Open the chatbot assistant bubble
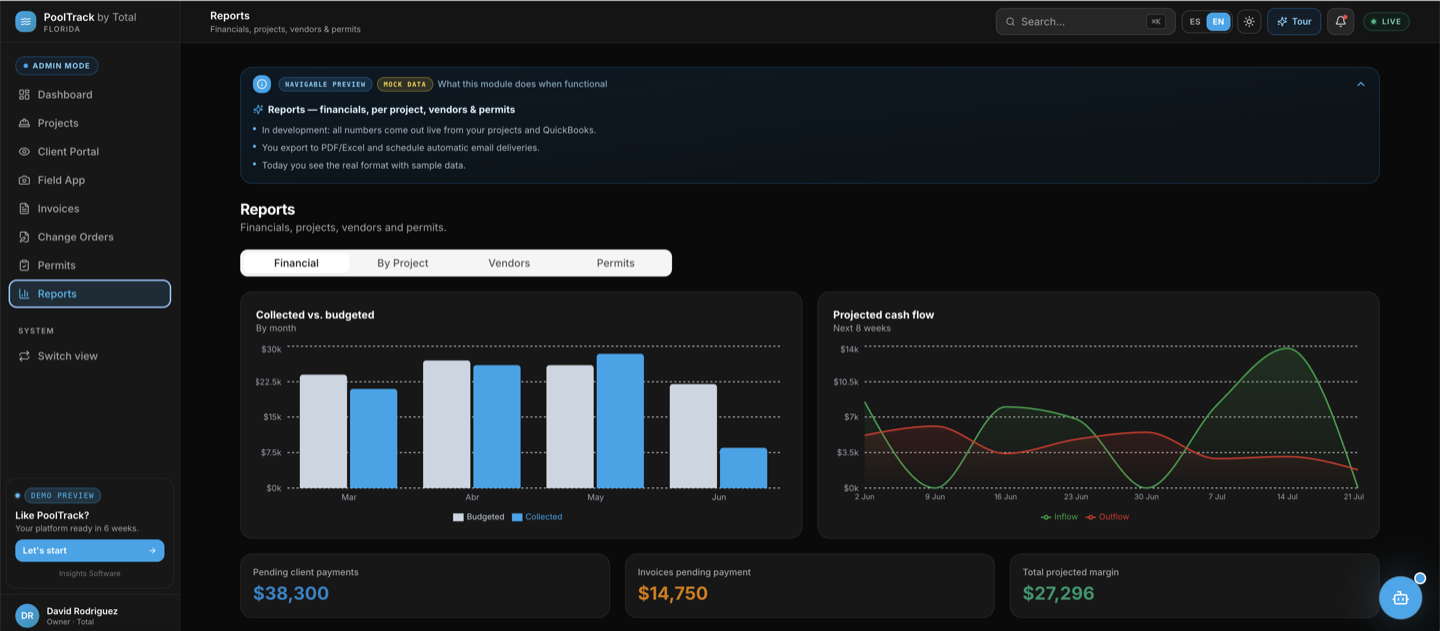 [x=1400, y=598]
